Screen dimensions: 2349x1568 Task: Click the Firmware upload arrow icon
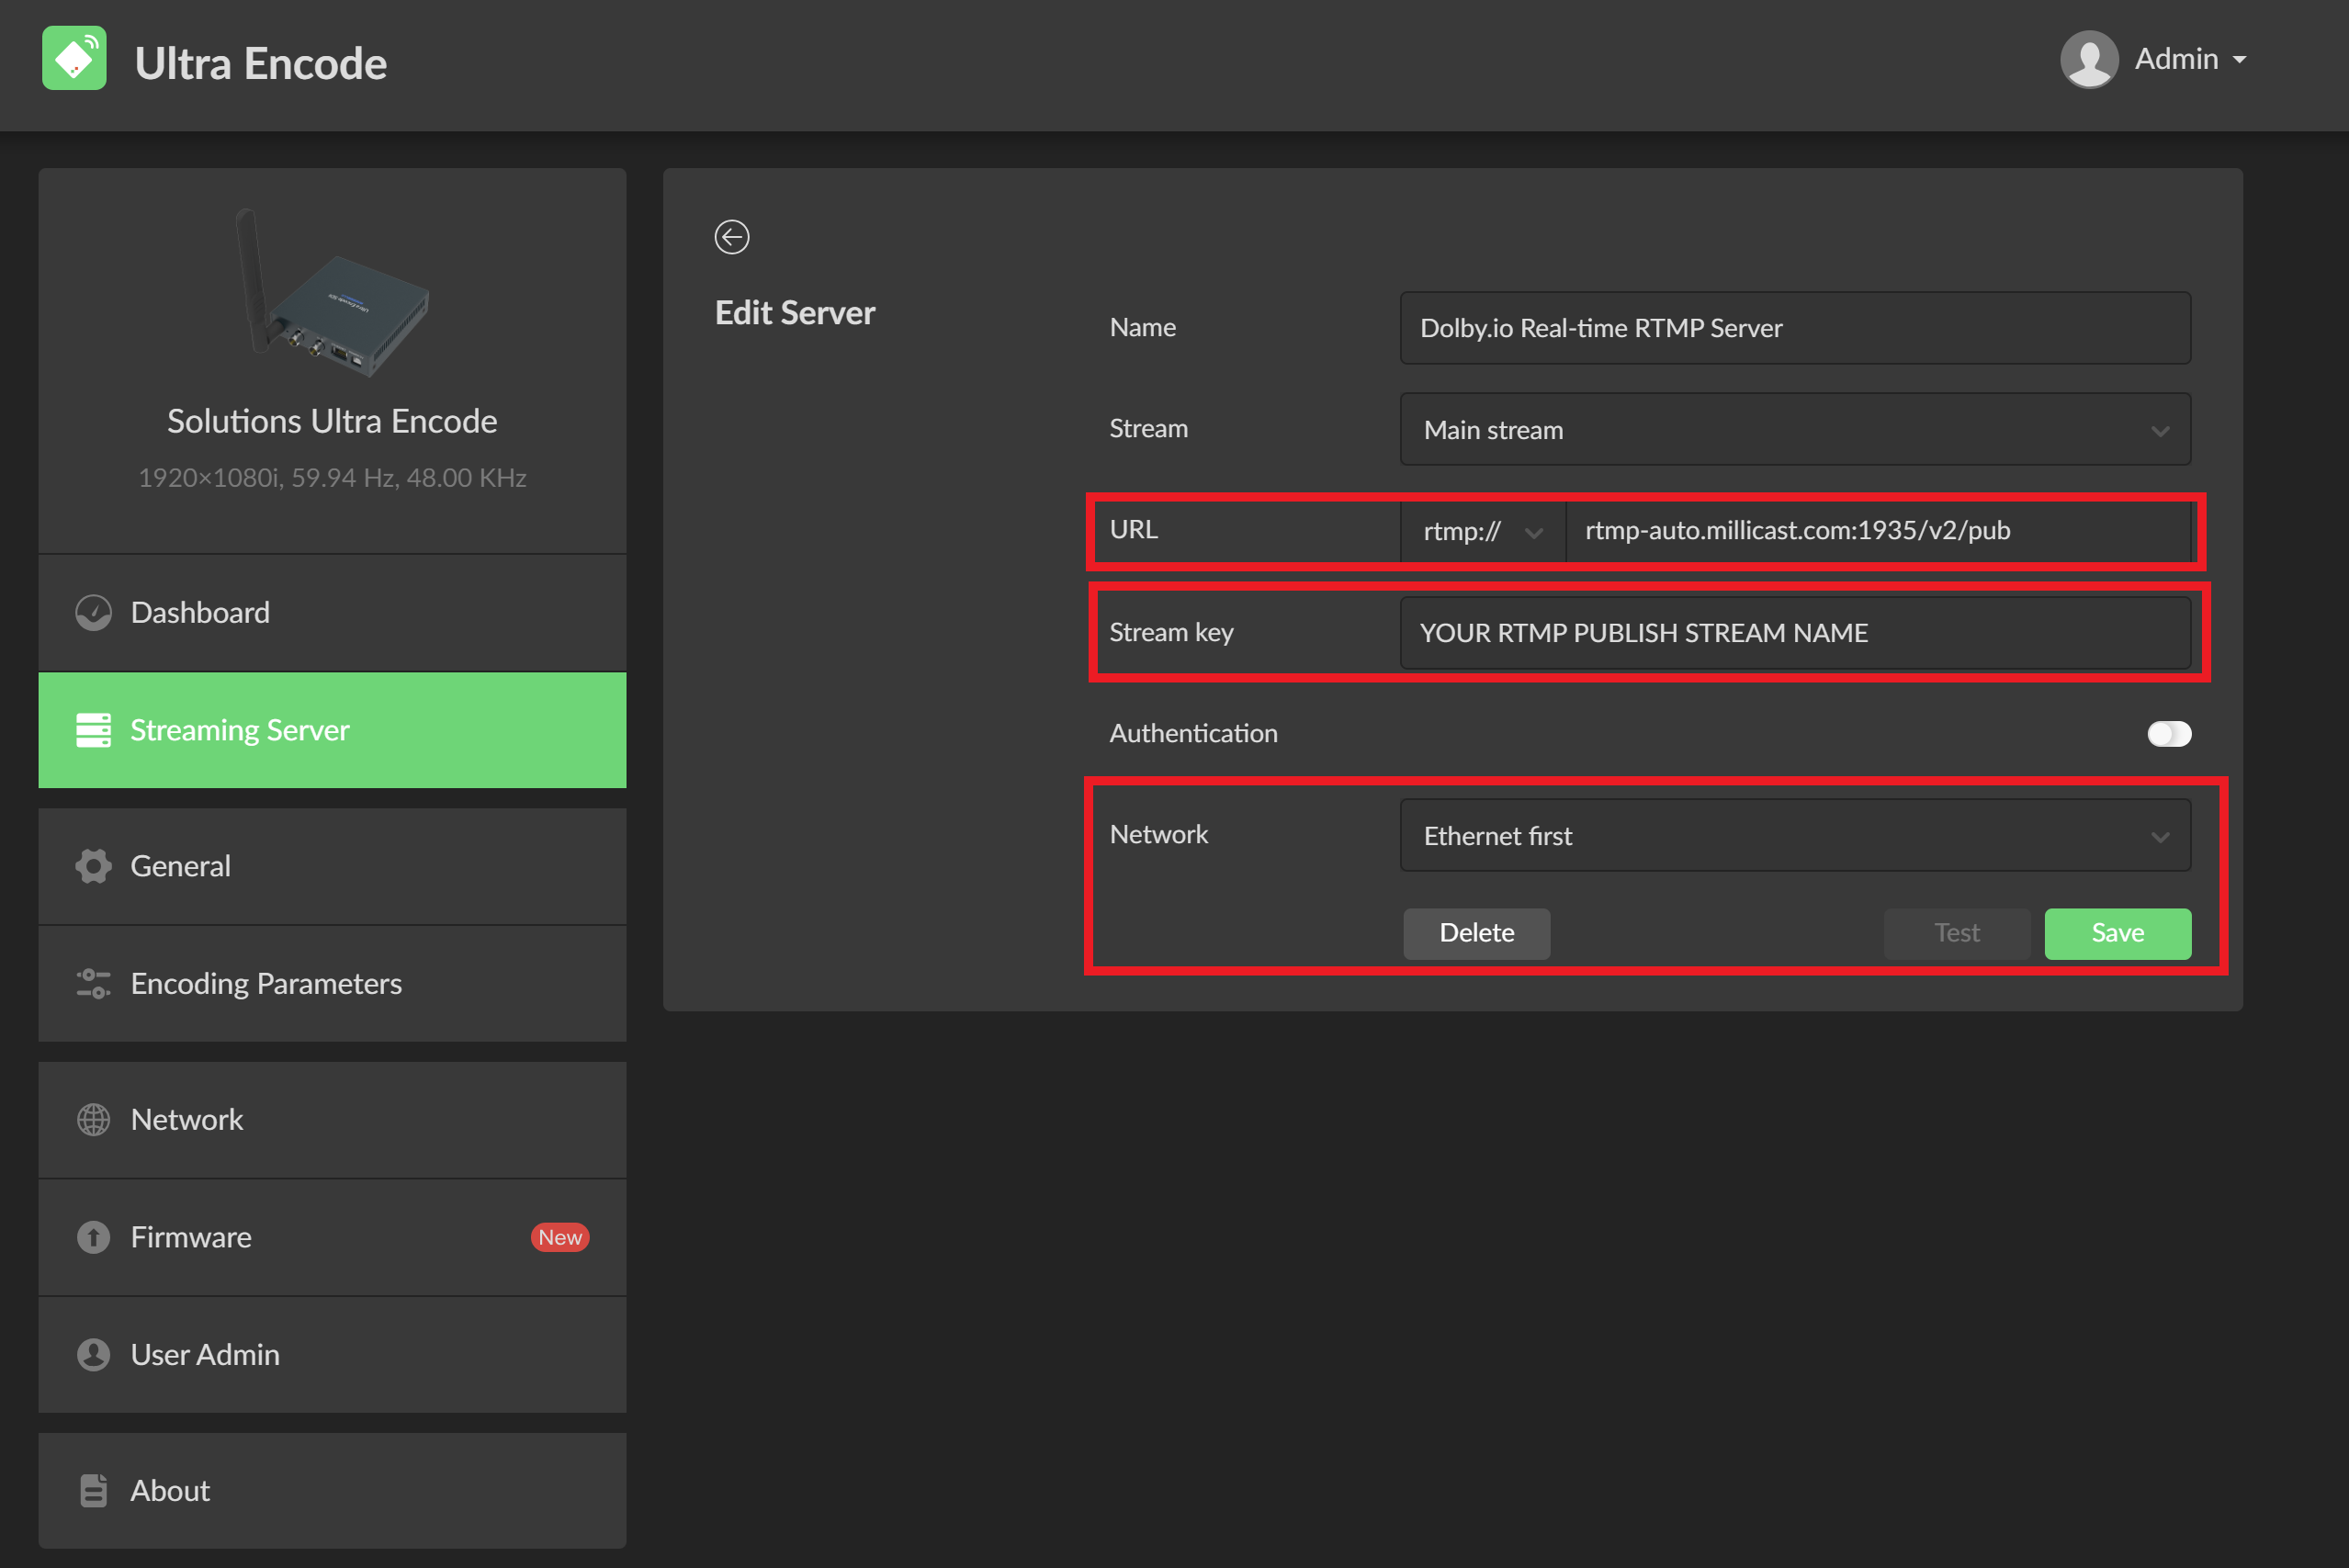[x=94, y=1237]
